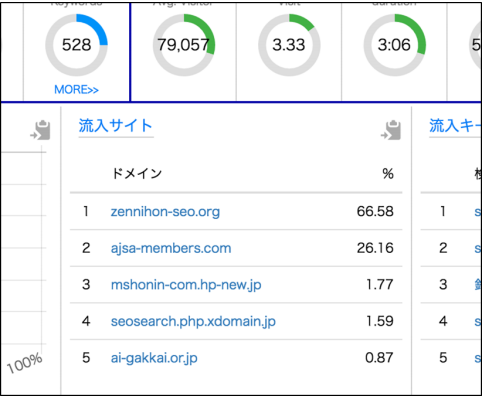Click the first keyword link in row 1
Screen dimensions: 484x397
pyautogui.click(x=478, y=211)
